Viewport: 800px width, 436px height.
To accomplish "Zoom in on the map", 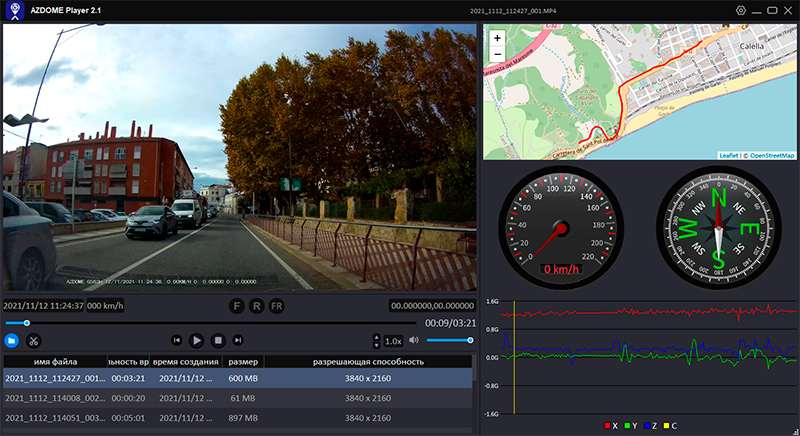I will 497,38.
